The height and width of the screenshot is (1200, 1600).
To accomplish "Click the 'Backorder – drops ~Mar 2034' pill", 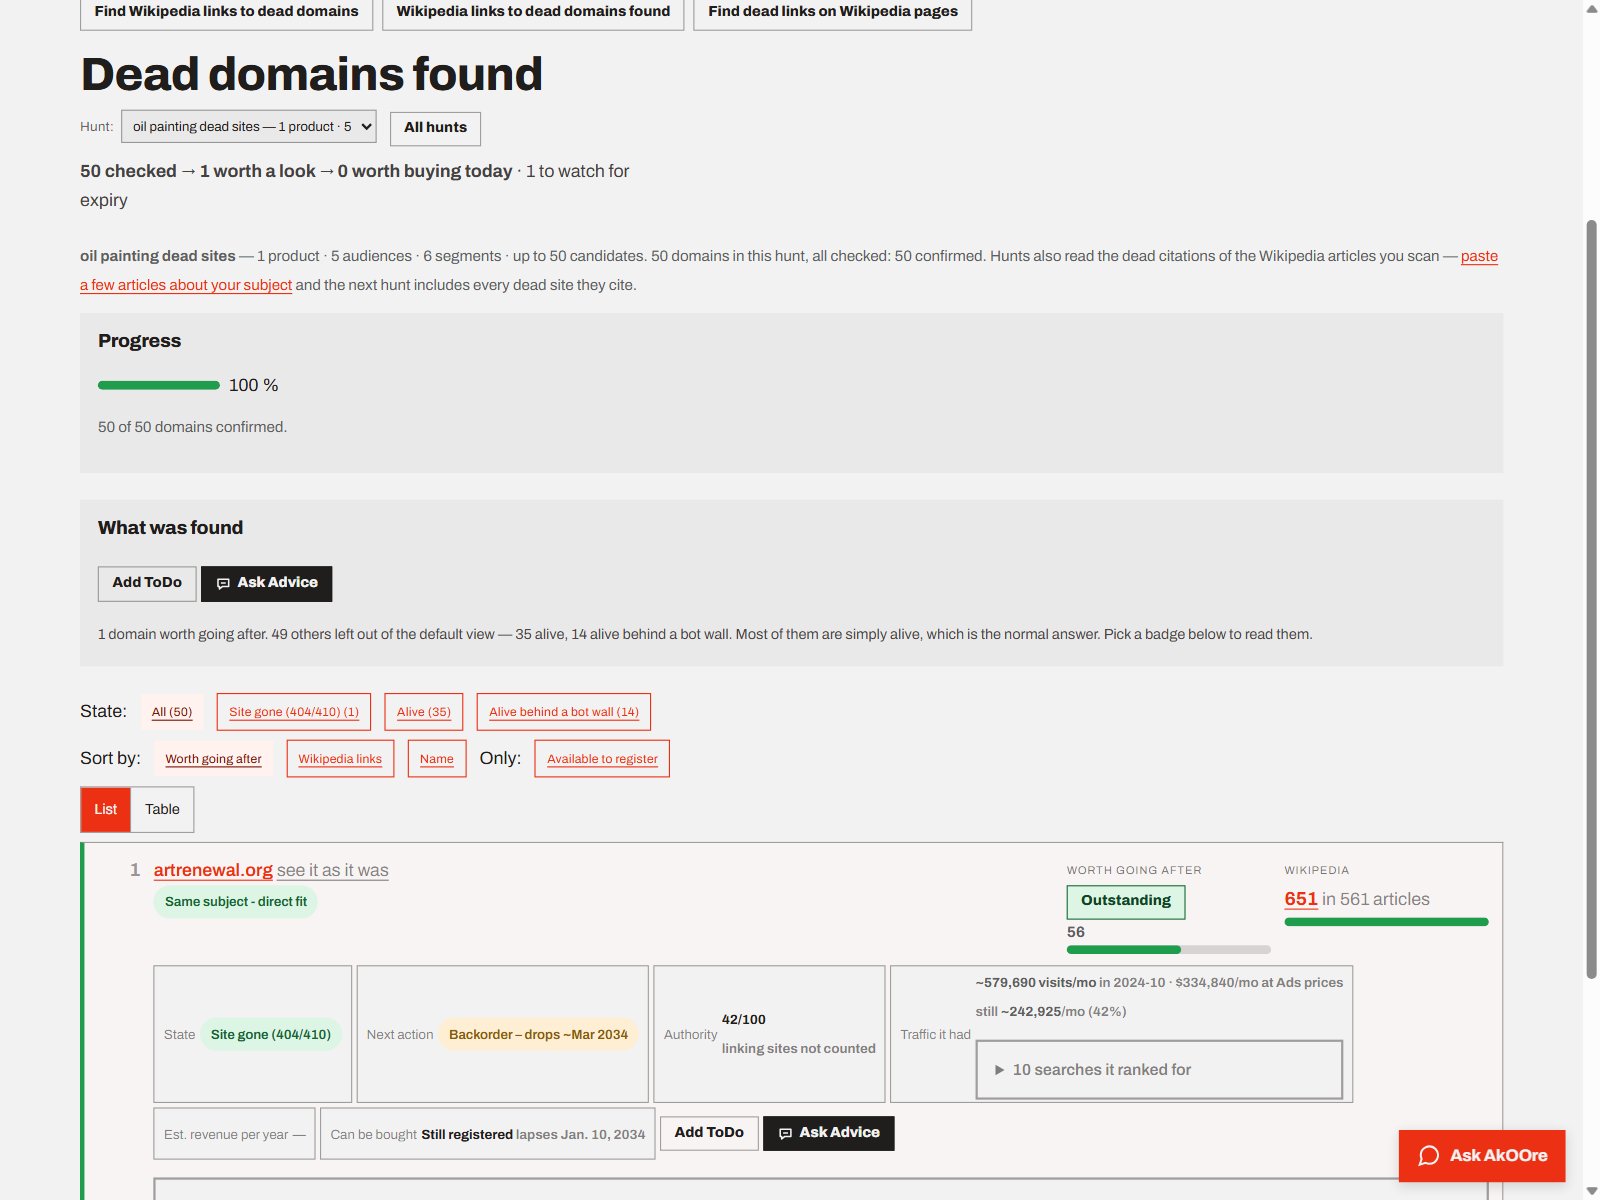I will (538, 1035).
